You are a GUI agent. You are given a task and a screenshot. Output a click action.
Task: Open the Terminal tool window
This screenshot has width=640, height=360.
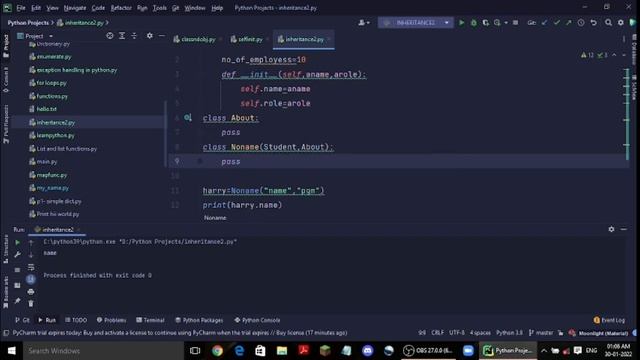[x=150, y=320]
